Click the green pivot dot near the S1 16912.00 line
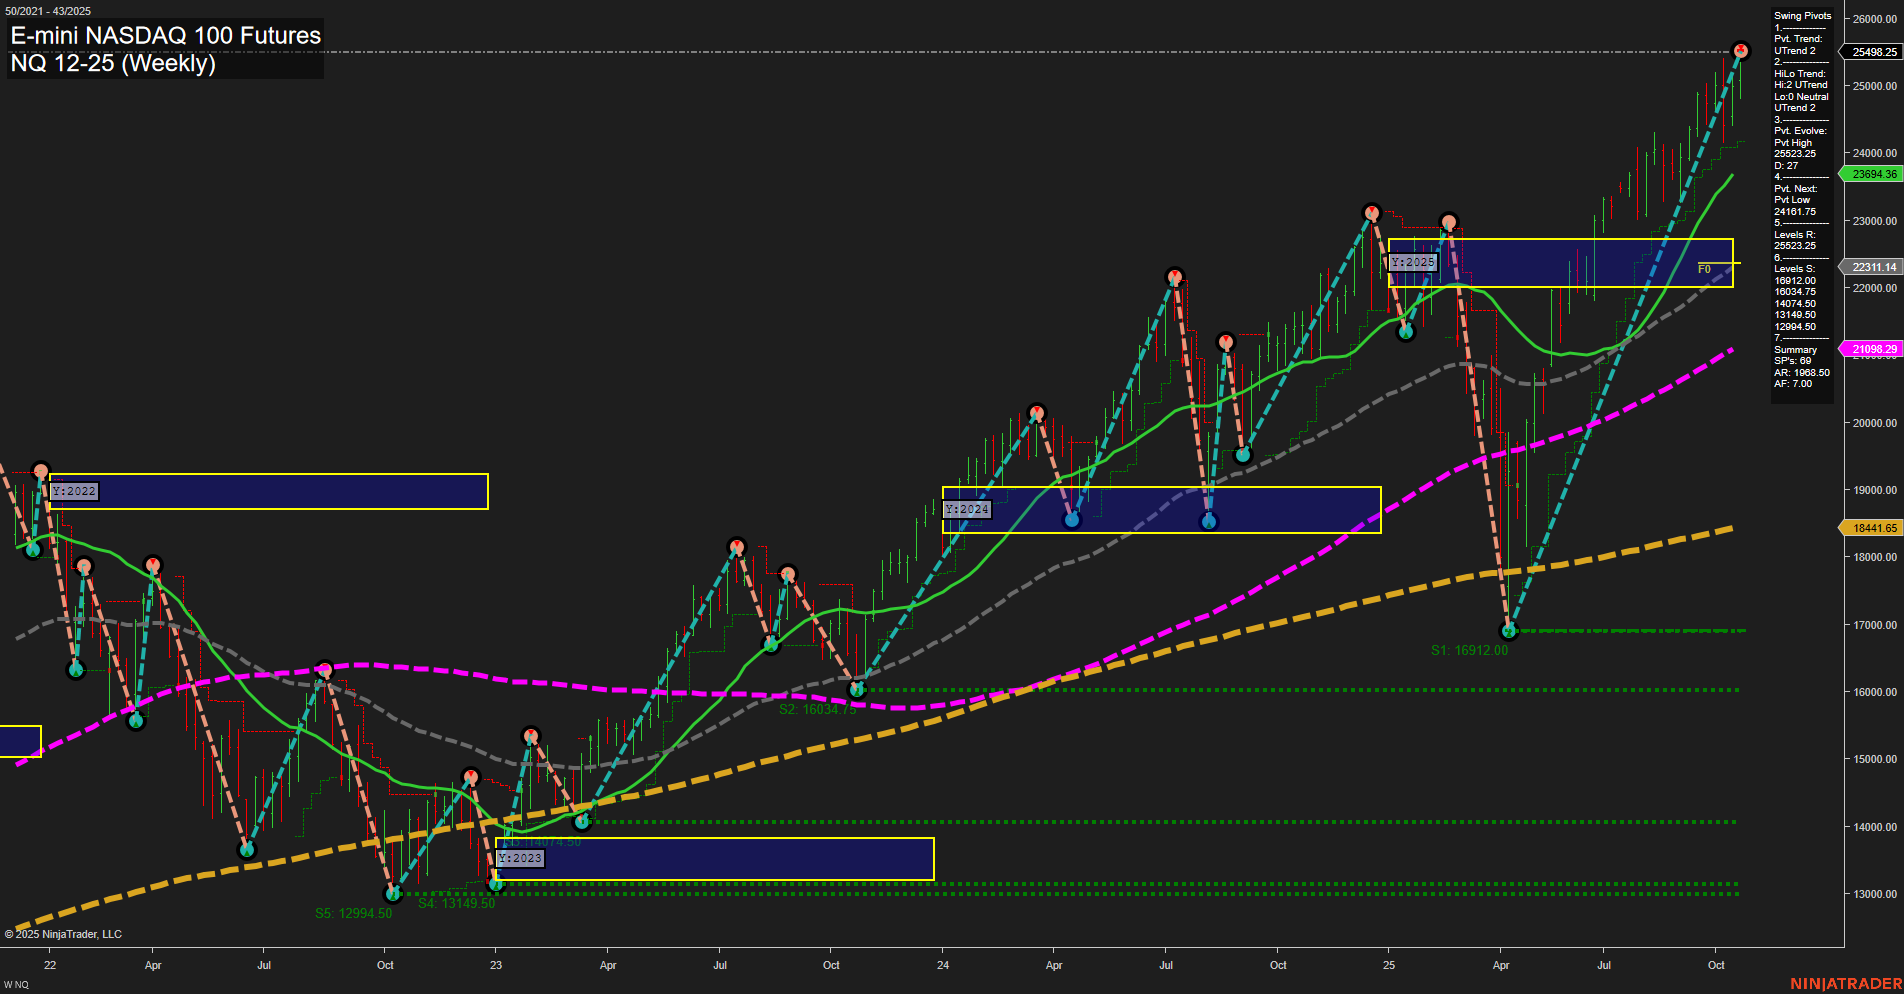The image size is (1904, 994). coord(1507,630)
